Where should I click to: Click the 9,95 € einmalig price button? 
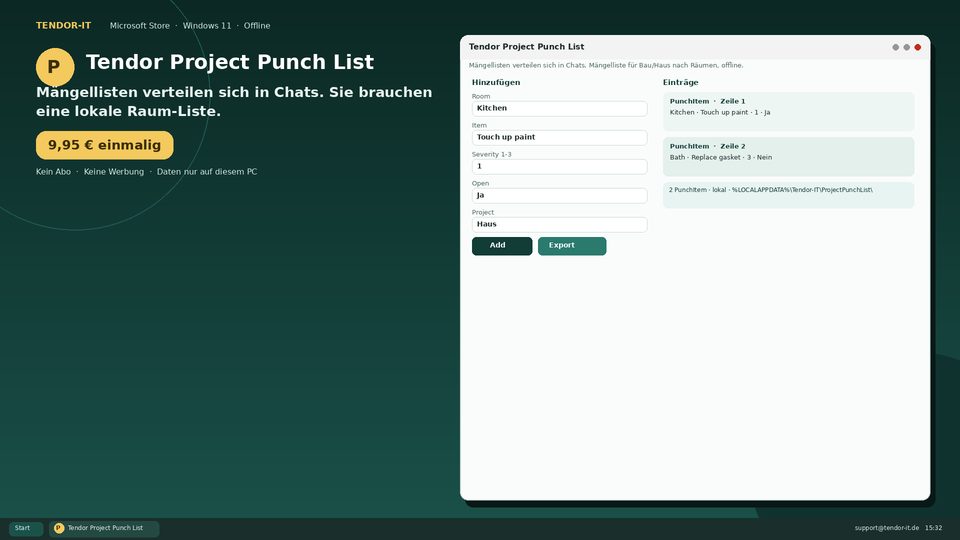pos(105,145)
